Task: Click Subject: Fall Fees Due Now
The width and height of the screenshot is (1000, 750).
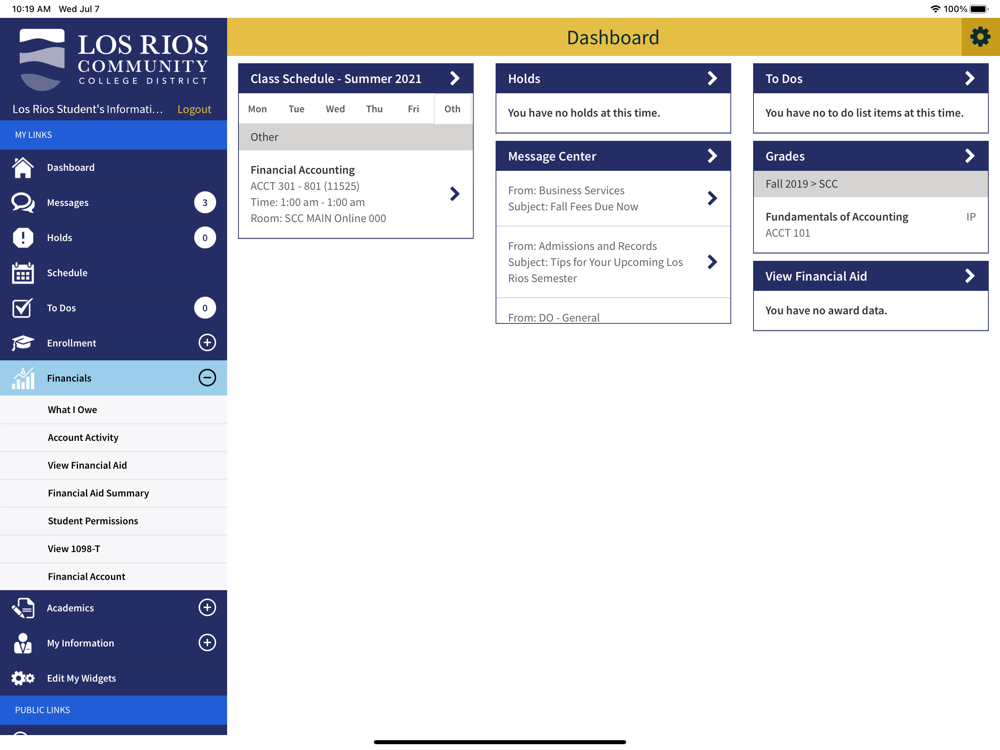Action: pos(573,207)
